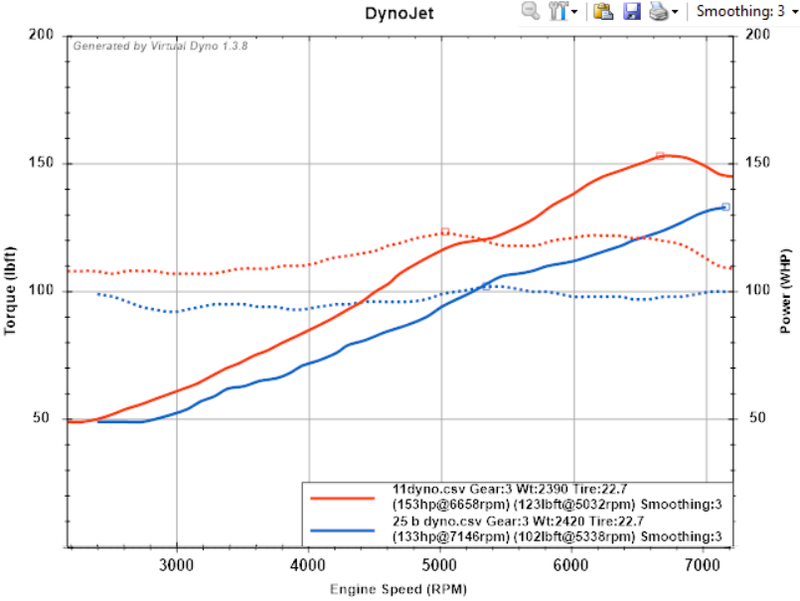Save the dyno graph
Viewport: 800px width, 601px height.
[x=630, y=12]
